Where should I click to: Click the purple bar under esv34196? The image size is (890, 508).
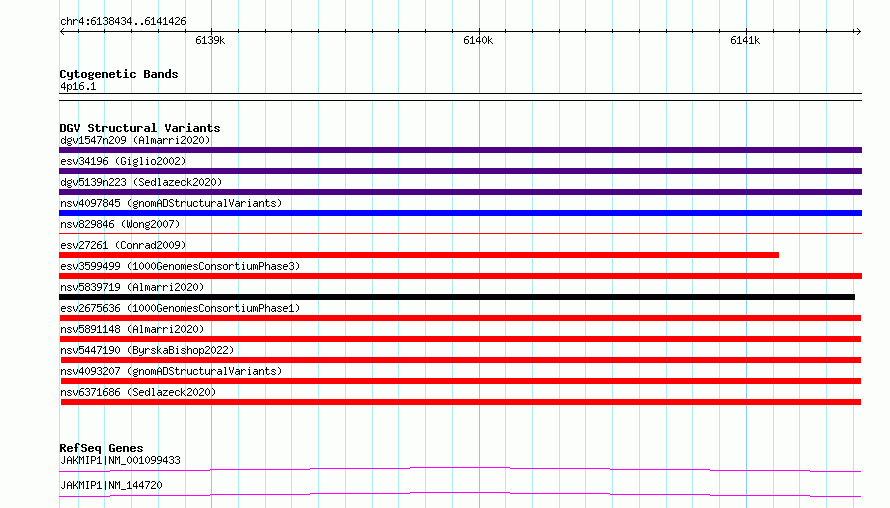pos(460,171)
